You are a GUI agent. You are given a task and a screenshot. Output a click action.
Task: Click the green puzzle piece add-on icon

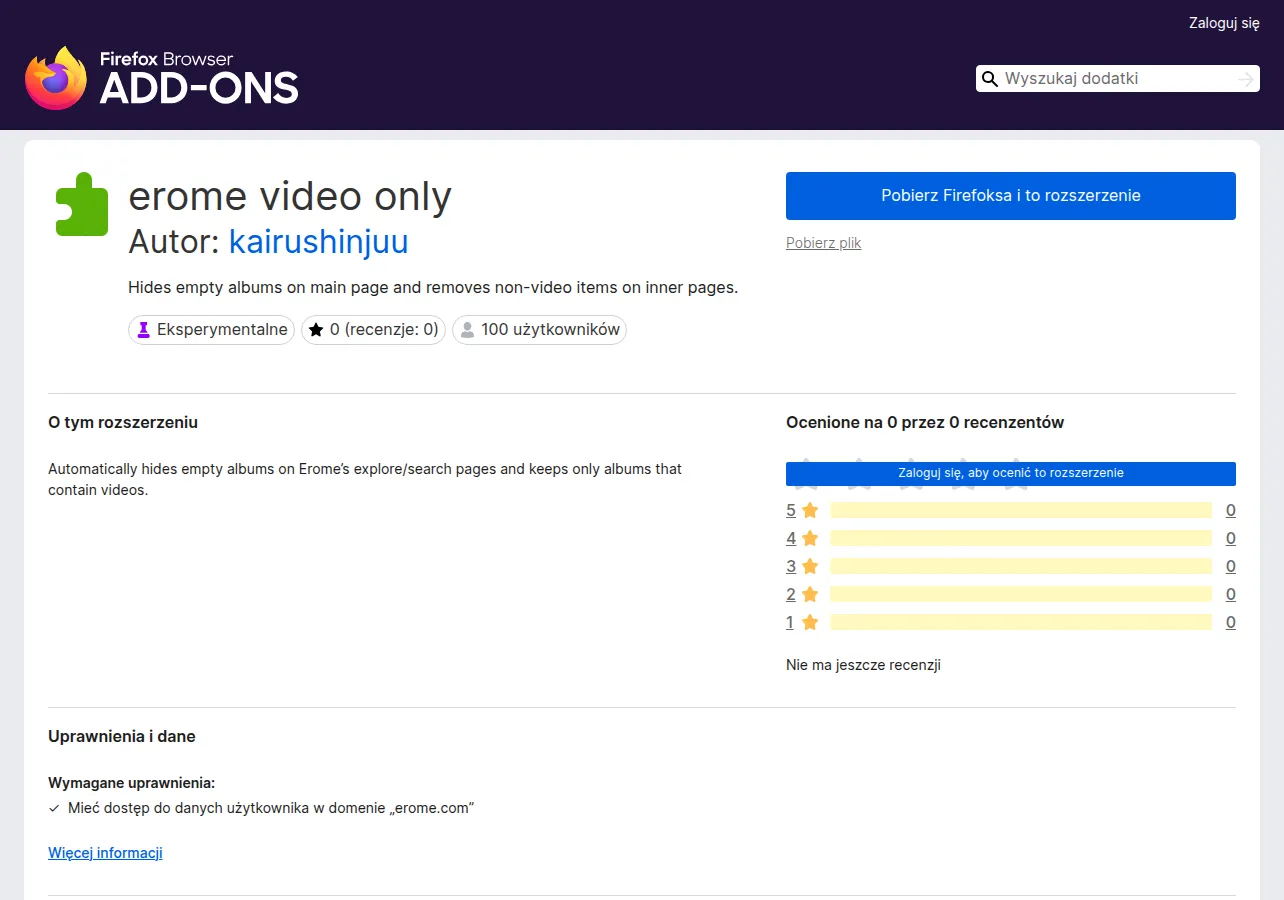point(81,204)
